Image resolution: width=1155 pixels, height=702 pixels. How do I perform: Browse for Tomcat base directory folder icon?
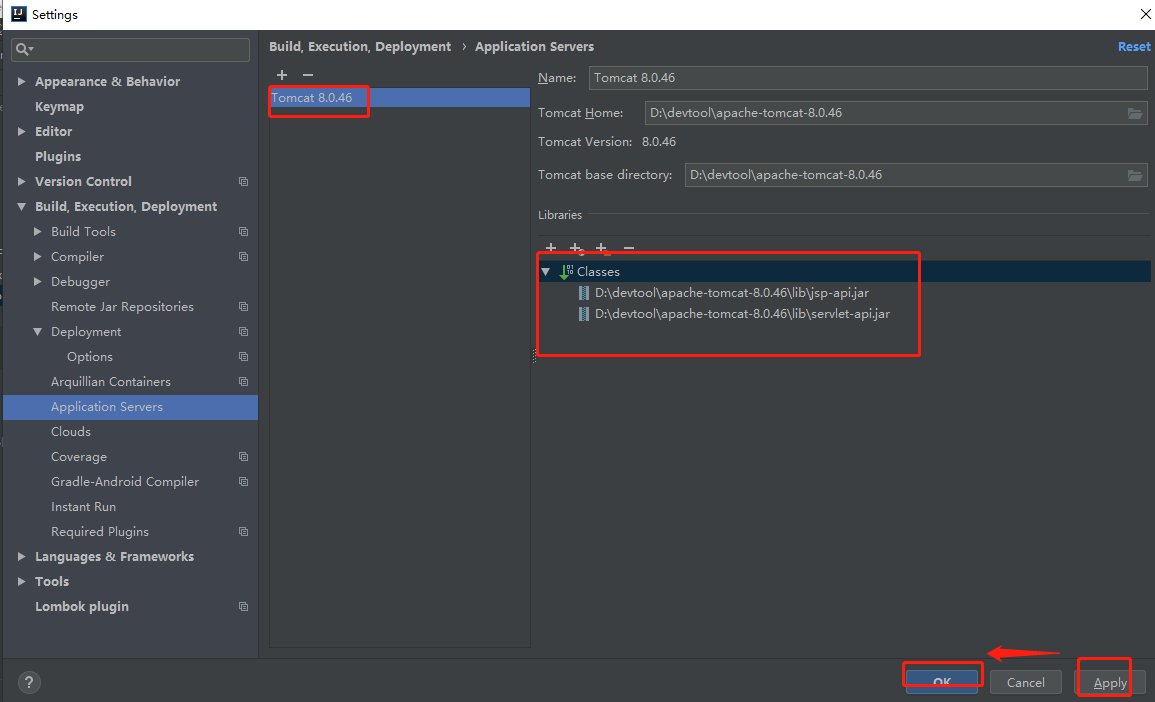coord(1134,175)
